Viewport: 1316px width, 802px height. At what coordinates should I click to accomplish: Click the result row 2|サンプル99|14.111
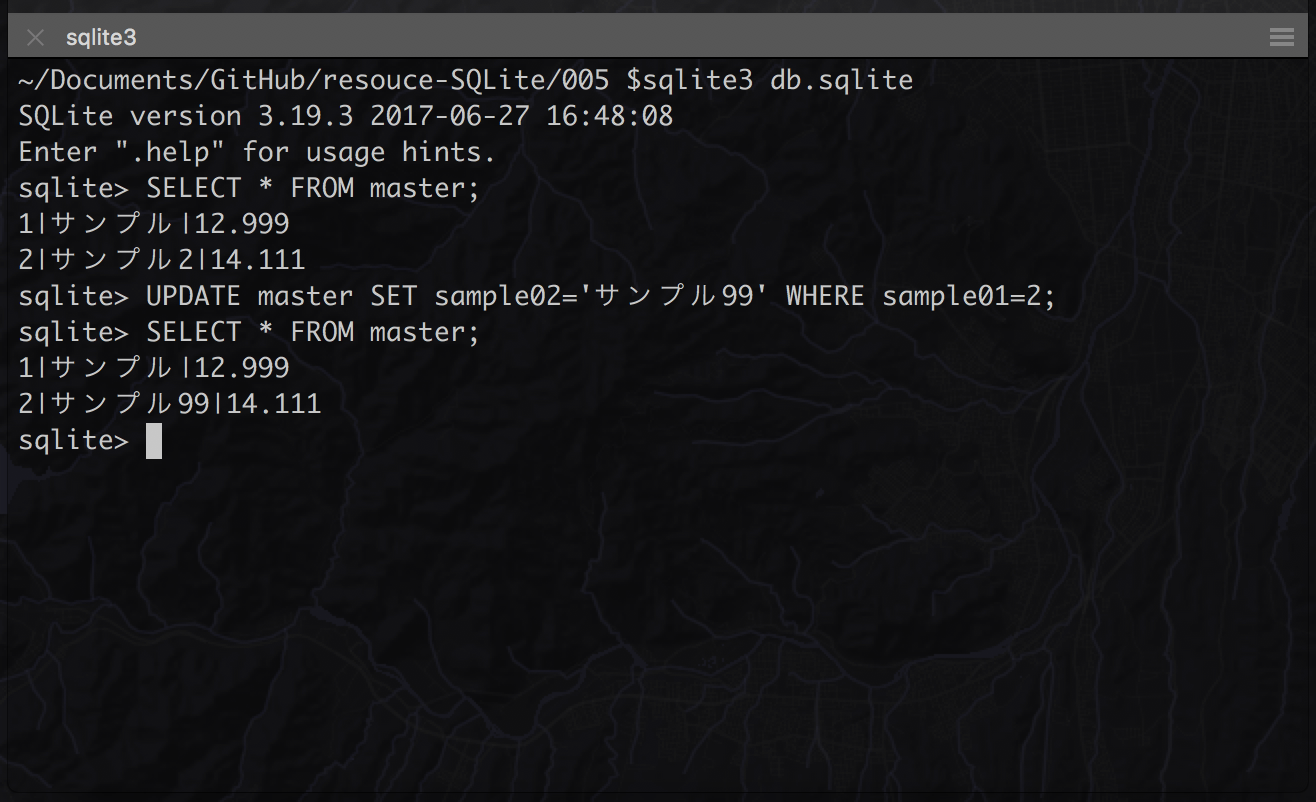170,405
